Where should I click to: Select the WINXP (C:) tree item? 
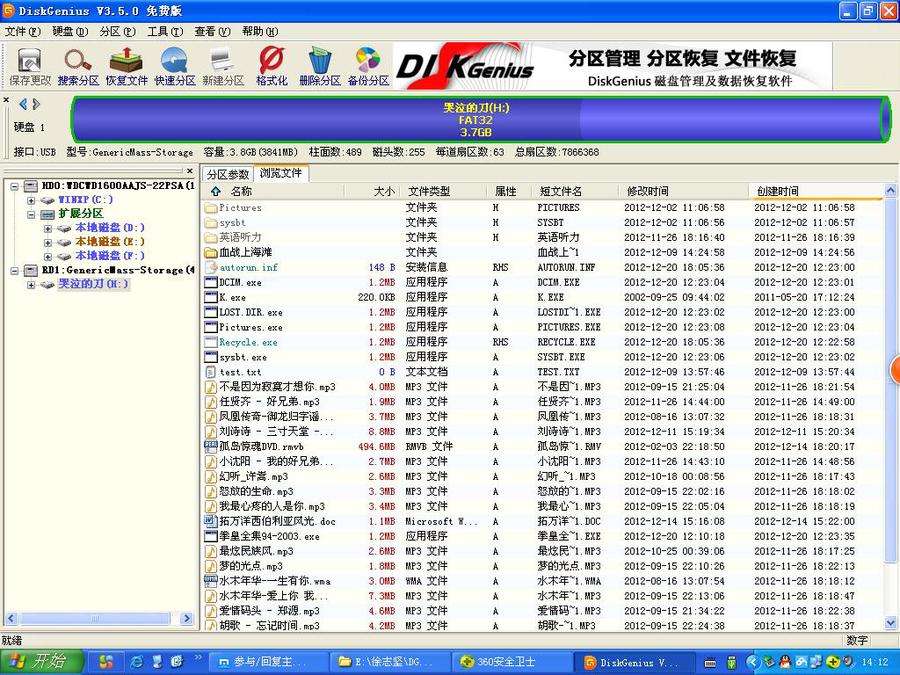click(x=86, y=200)
